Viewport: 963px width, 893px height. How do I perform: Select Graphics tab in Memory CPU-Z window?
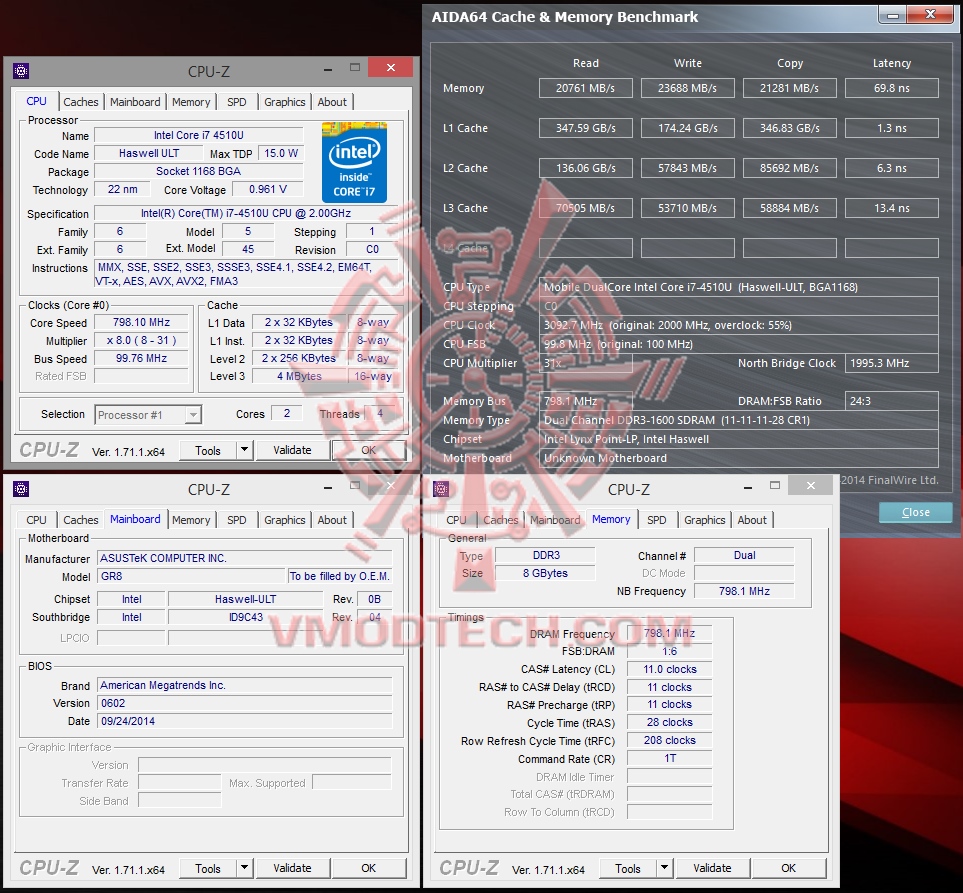pyautogui.click(x=704, y=520)
